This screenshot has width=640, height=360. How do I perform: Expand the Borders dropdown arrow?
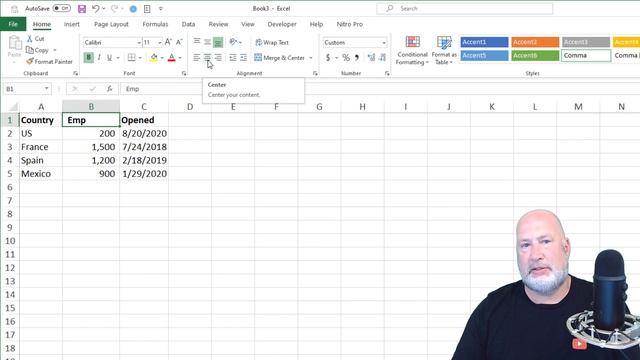pos(140,58)
